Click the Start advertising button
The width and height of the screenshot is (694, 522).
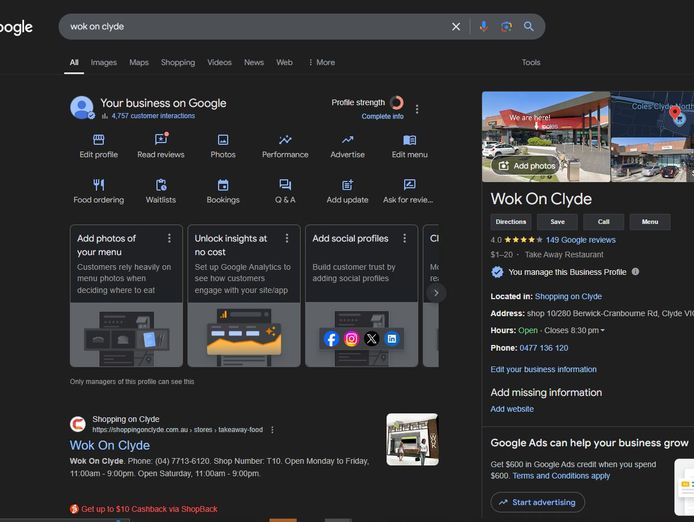(x=538, y=502)
